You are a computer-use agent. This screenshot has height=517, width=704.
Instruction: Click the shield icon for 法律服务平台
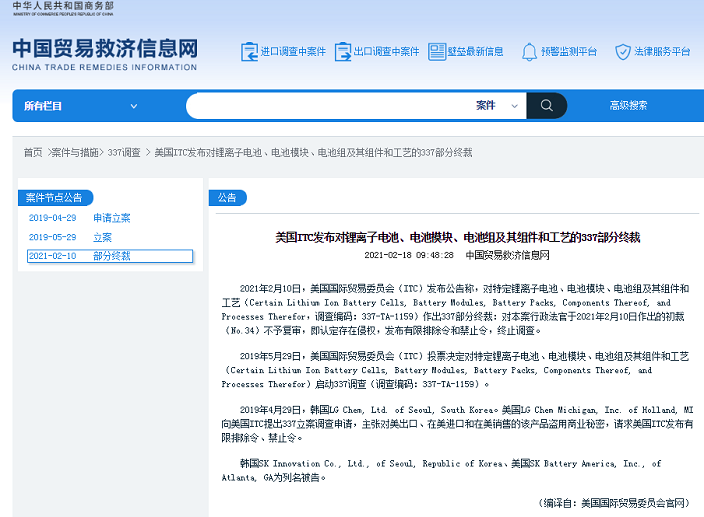click(623, 52)
